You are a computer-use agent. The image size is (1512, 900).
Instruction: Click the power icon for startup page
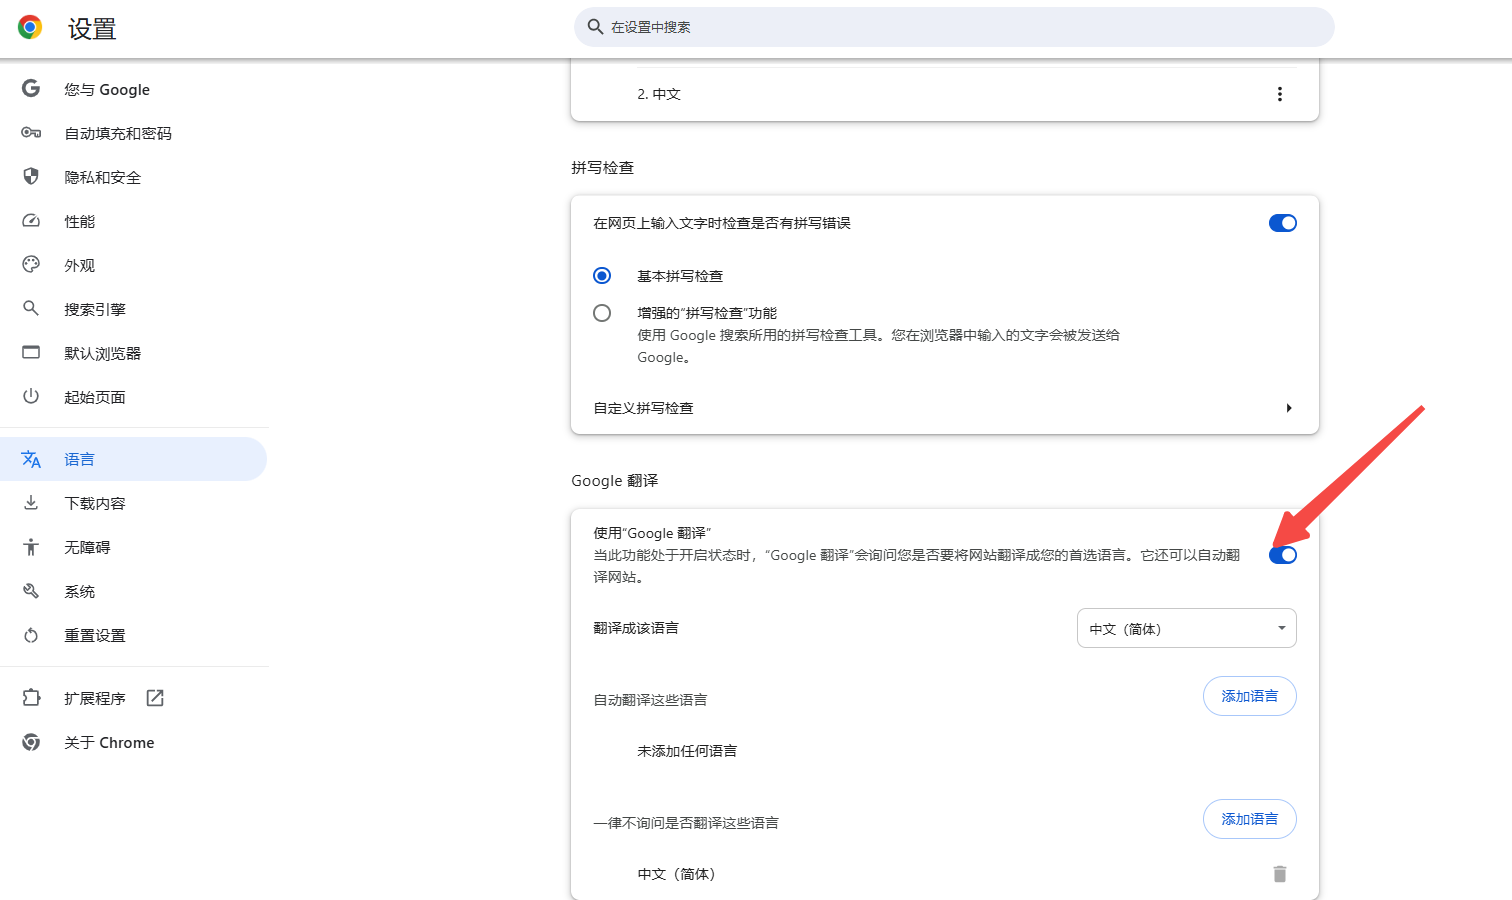point(31,397)
